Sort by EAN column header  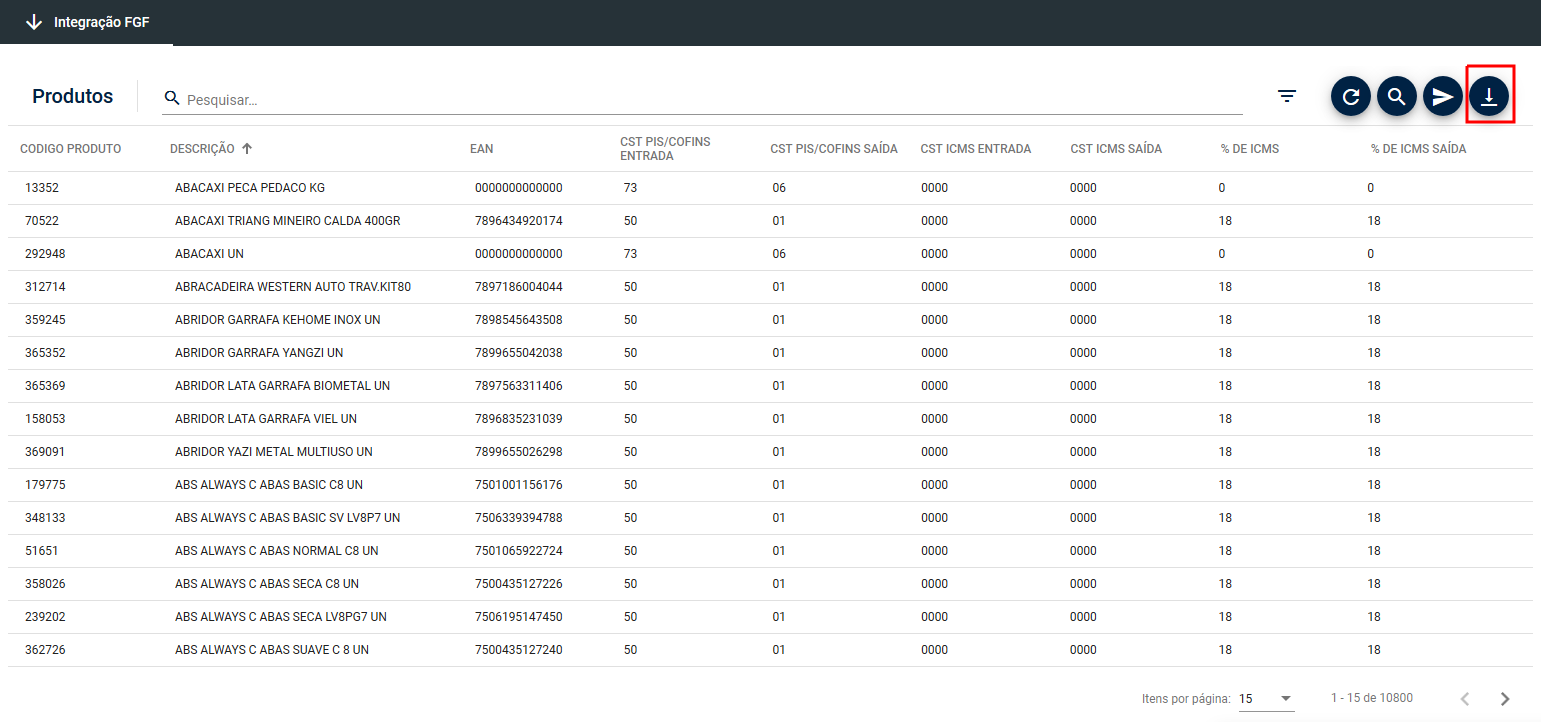pos(481,149)
